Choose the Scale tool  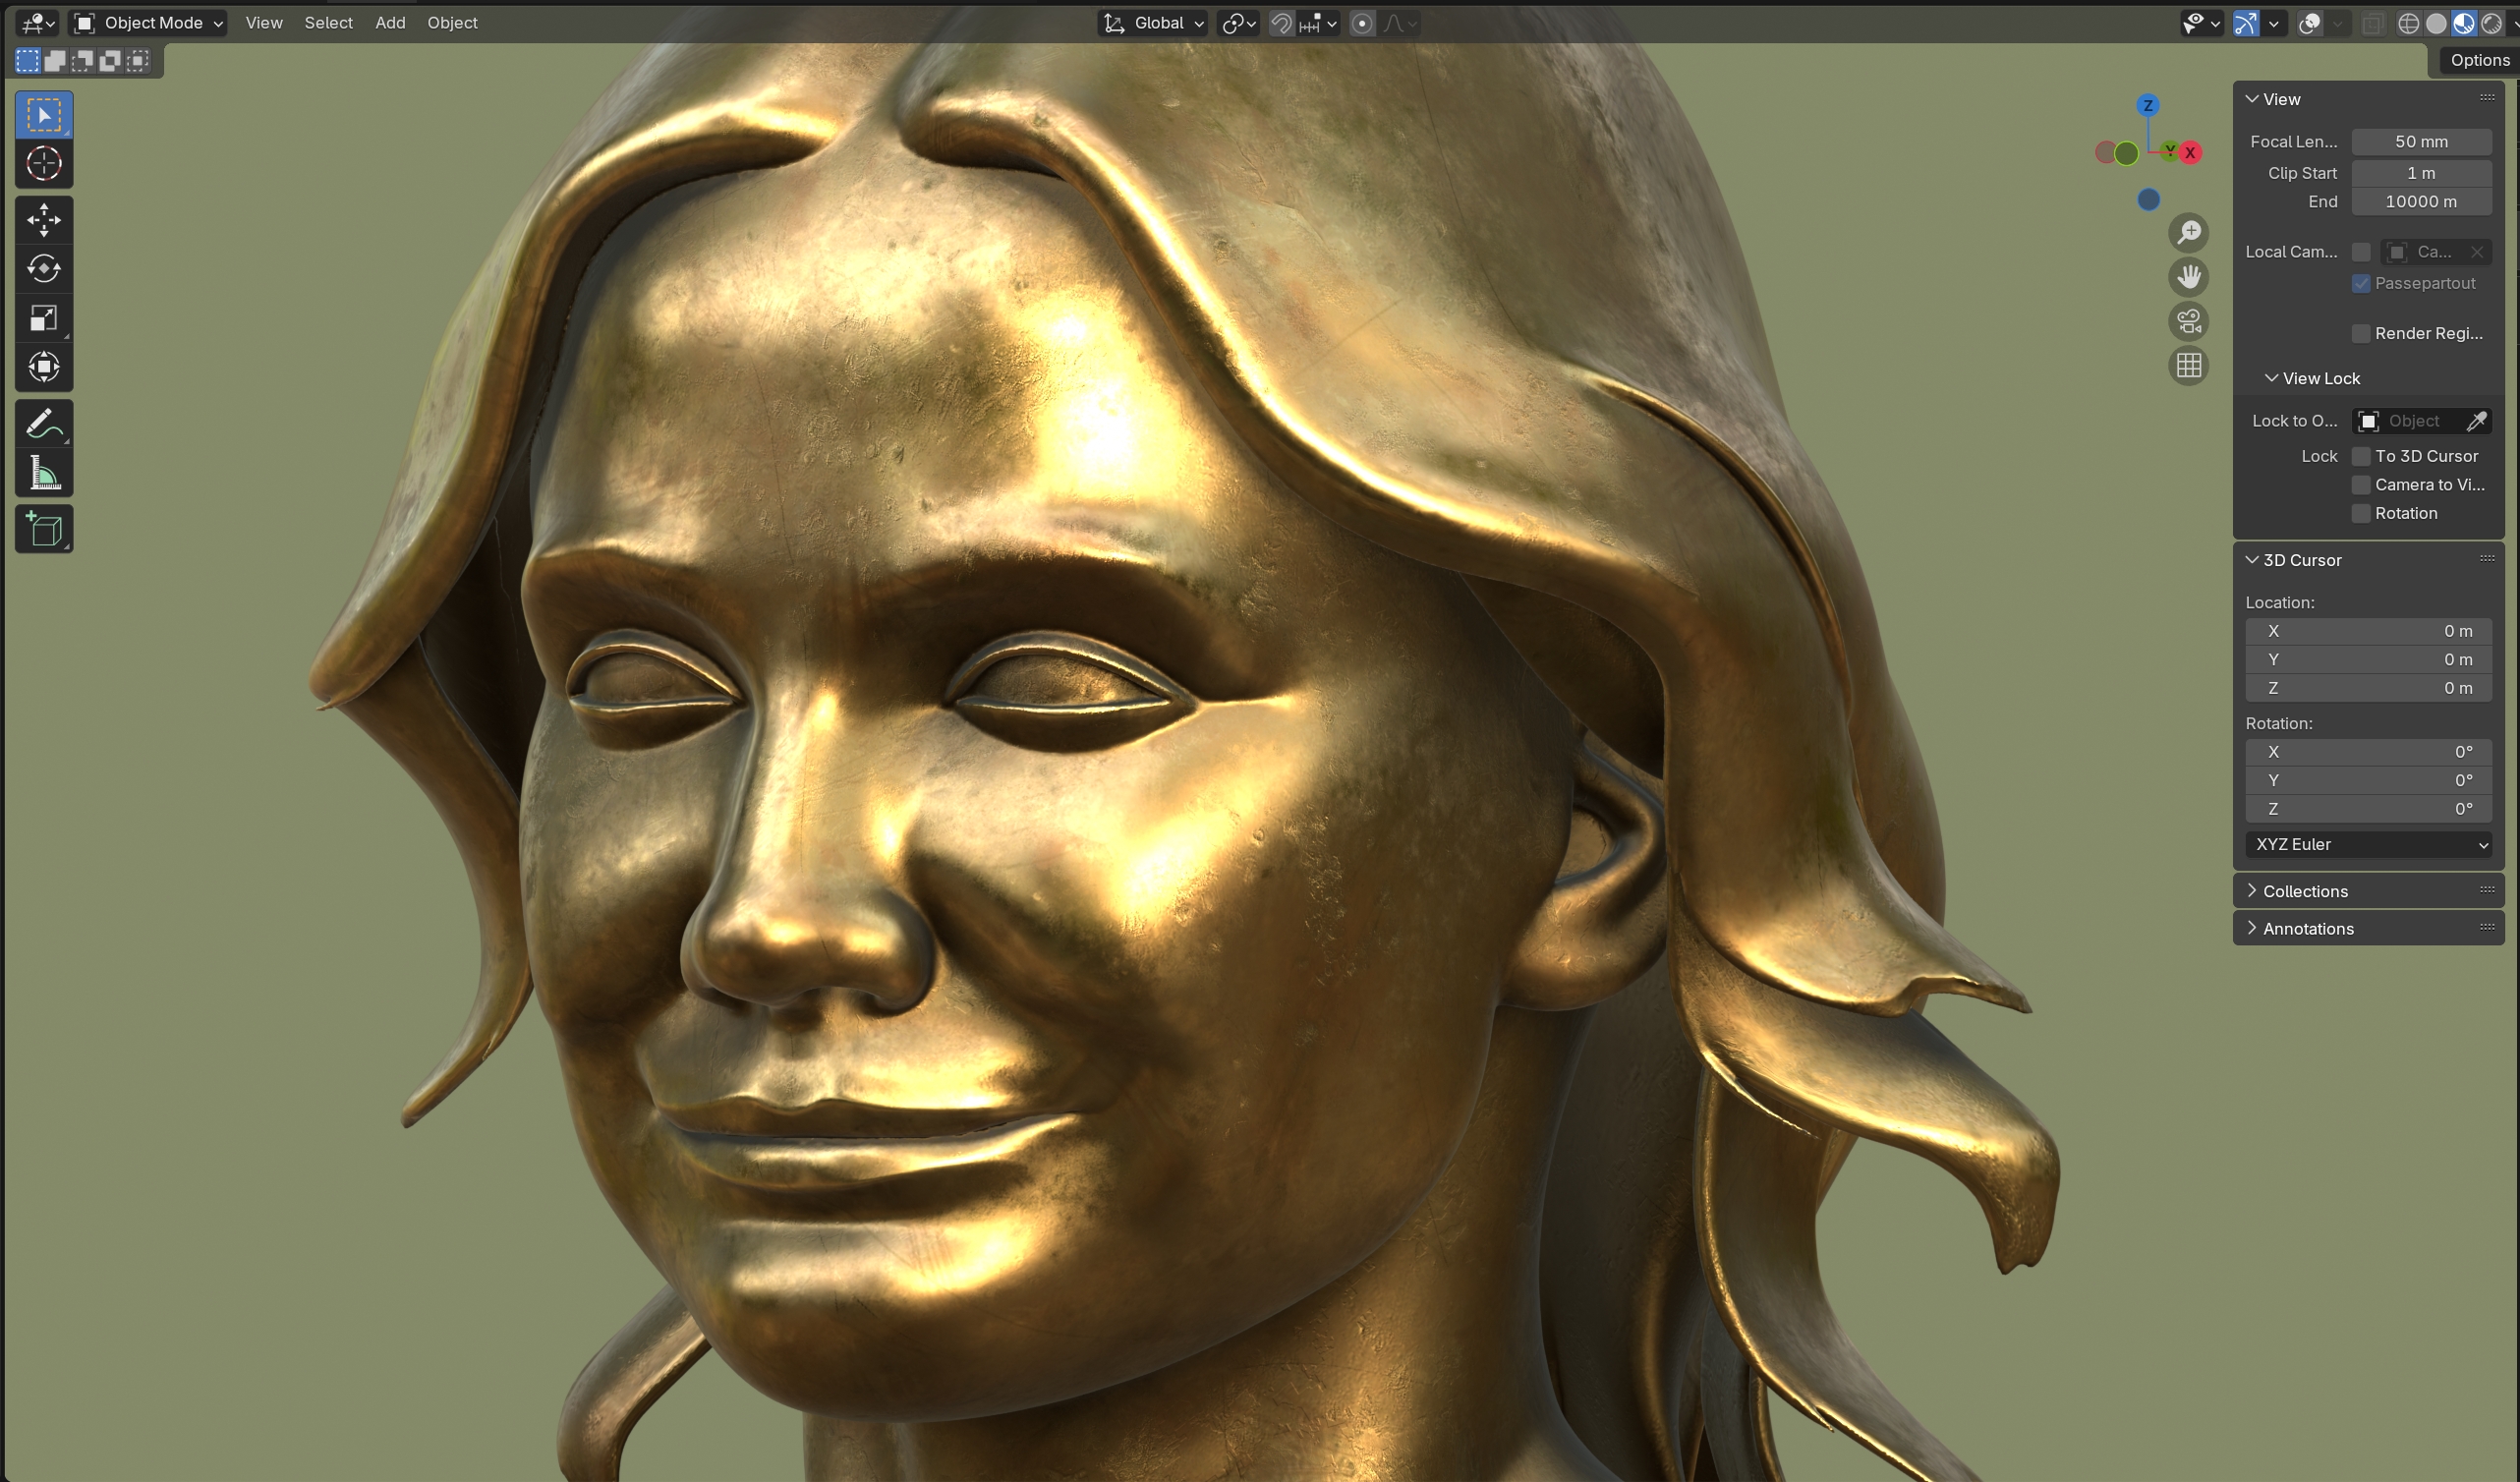tap(44, 318)
